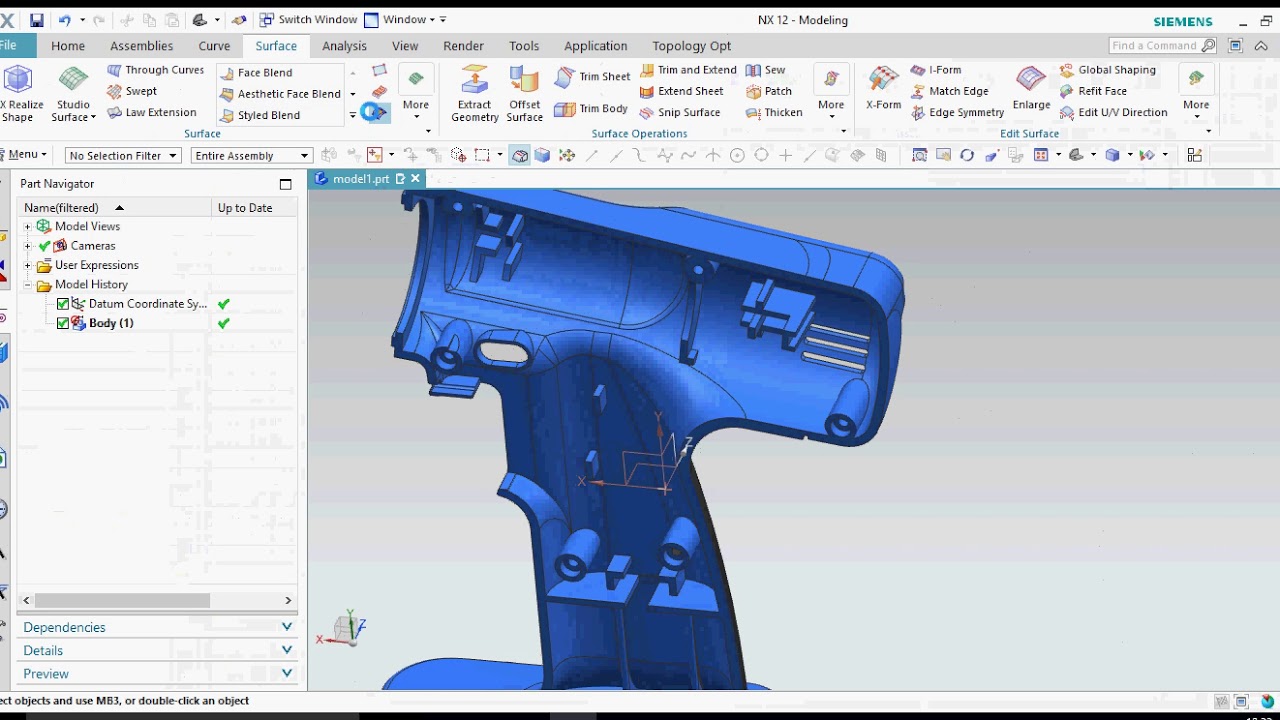Click the Name(filtered) column header
The width and height of the screenshot is (1280, 720).
click(x=114, y=208)
